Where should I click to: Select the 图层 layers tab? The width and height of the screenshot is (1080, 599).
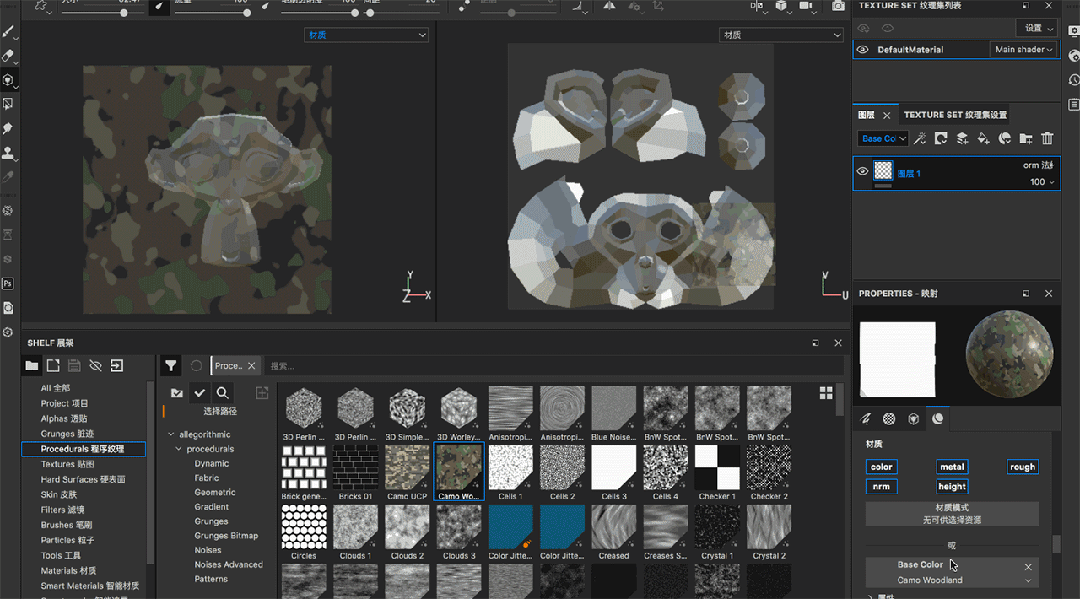(x=866, y=115)
